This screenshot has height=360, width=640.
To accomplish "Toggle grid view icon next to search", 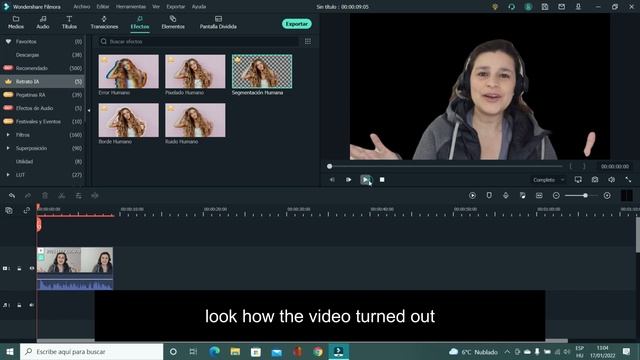I will tap(308, 42).
